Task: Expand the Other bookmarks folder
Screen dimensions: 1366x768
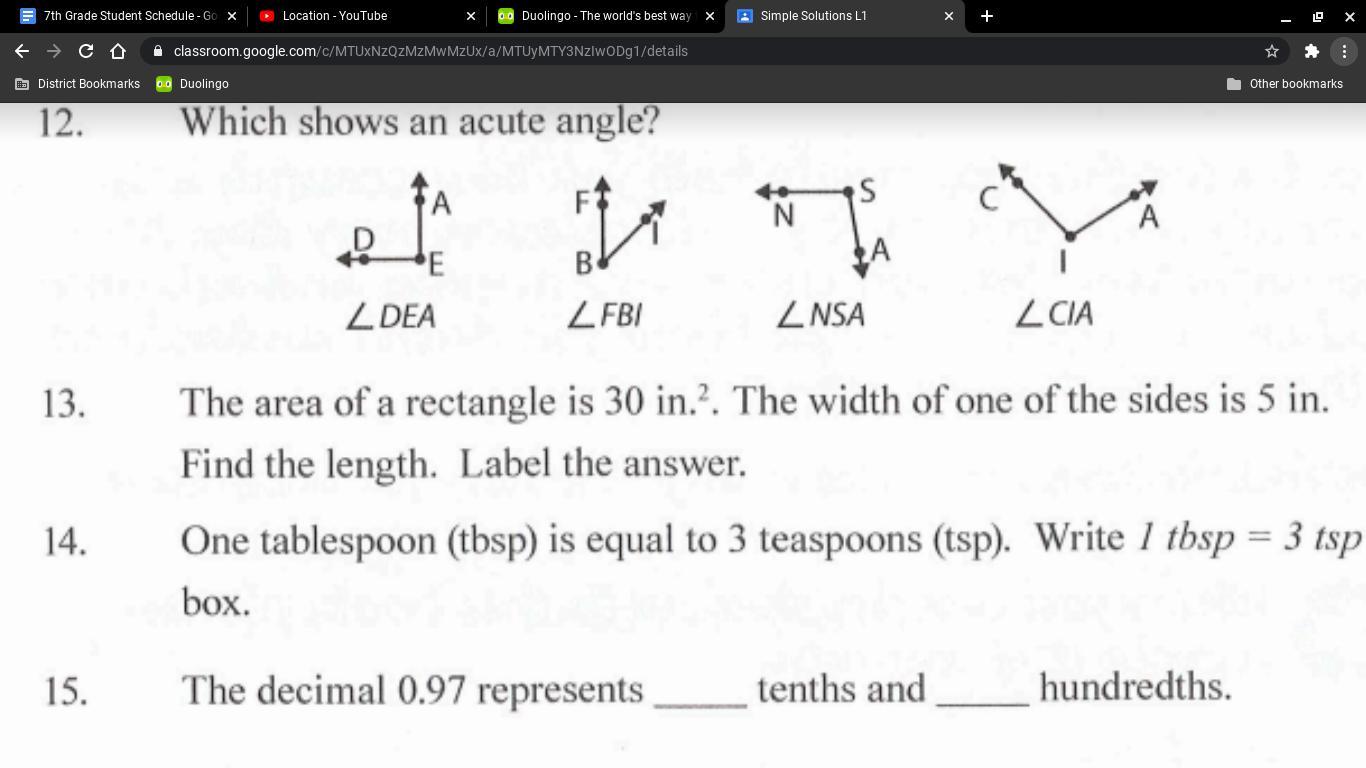Action: 1285,84
